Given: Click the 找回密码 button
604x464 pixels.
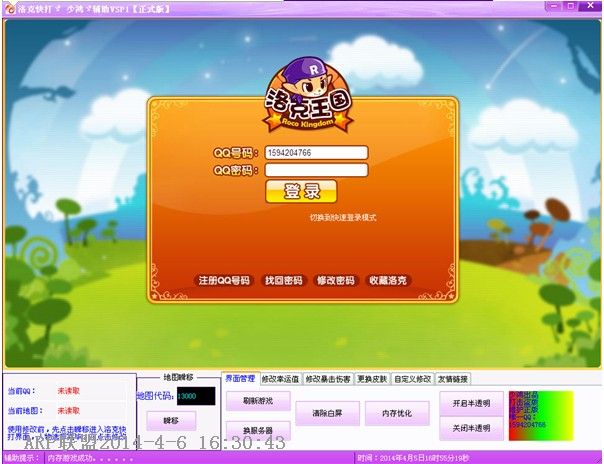Looking at the screenshot, I should click(x=284, y=280).
